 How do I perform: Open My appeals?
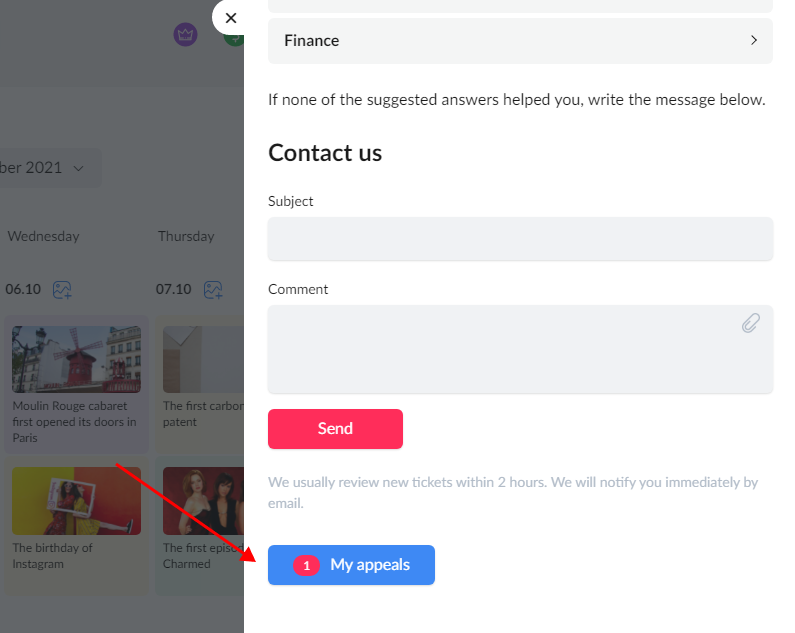pos(351,565)
